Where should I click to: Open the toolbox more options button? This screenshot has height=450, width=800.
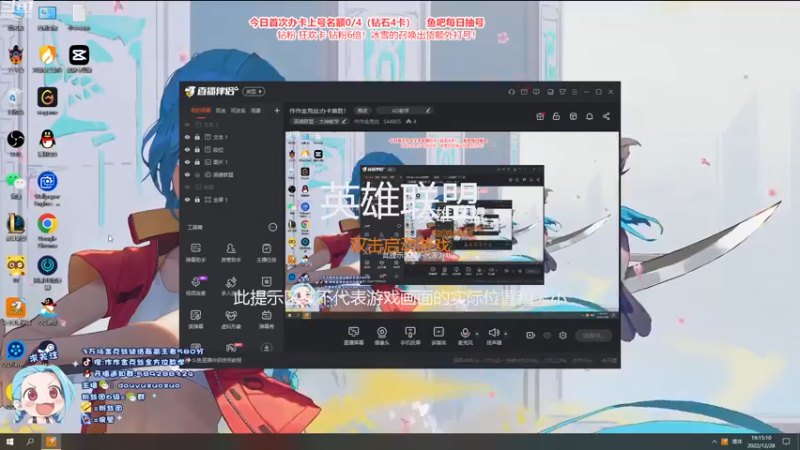pos(273,227)
